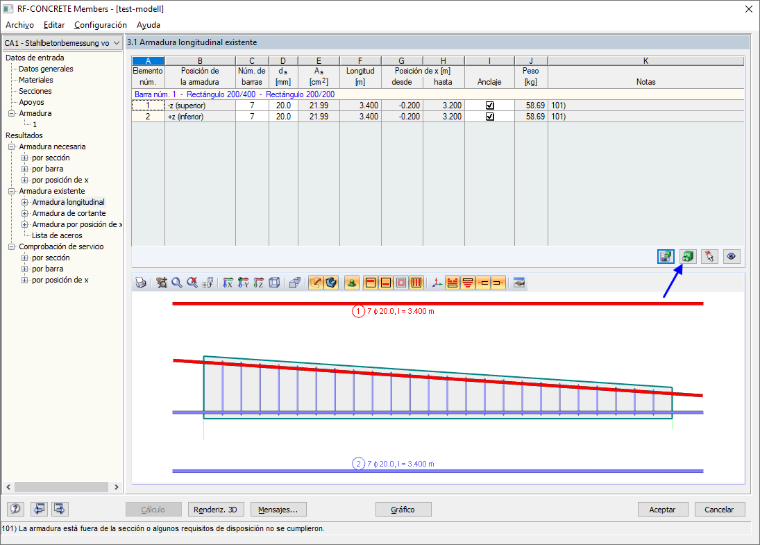Open the Mensajes... dialog
This screenshot has width=760, height=545.
point(278,510)
